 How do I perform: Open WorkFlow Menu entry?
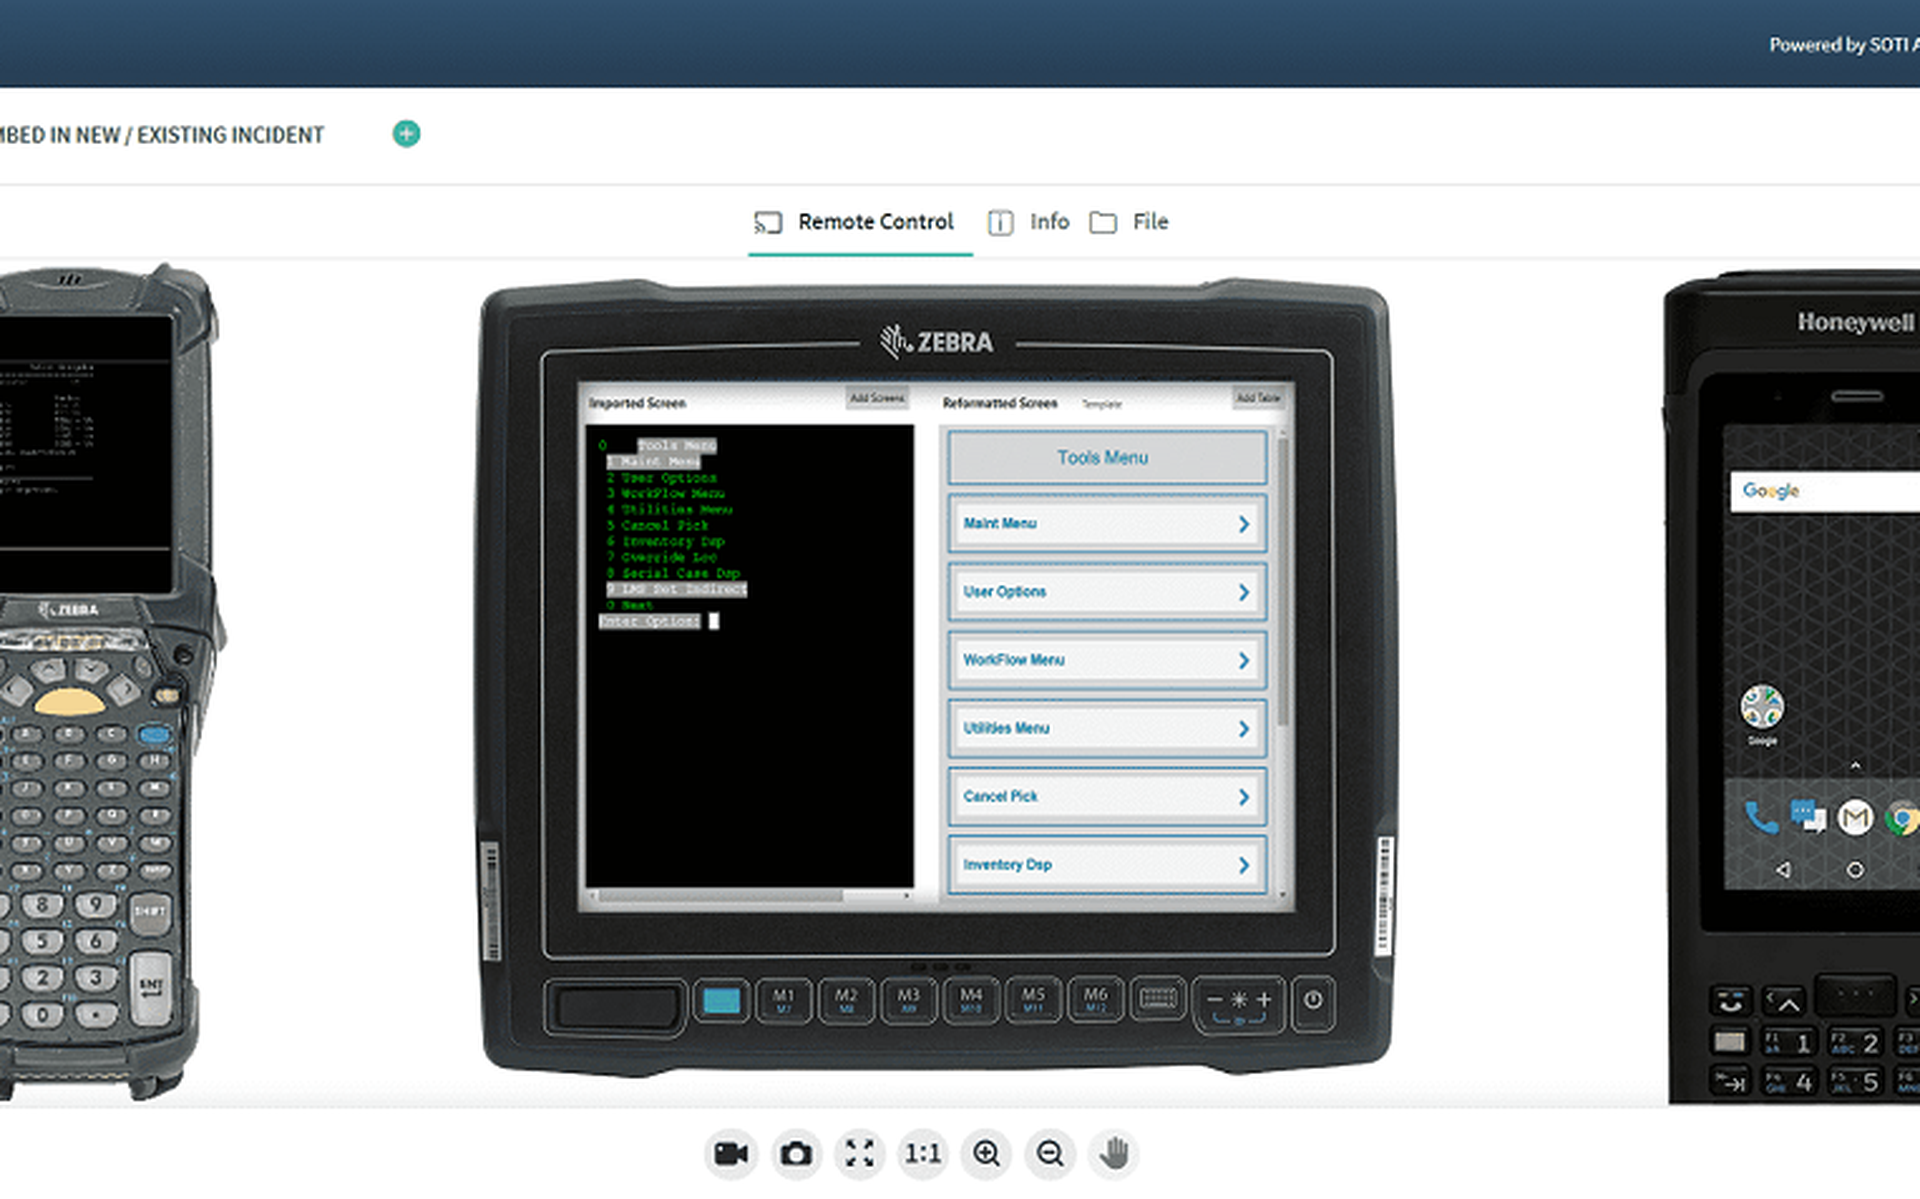tap(1107, 660)
